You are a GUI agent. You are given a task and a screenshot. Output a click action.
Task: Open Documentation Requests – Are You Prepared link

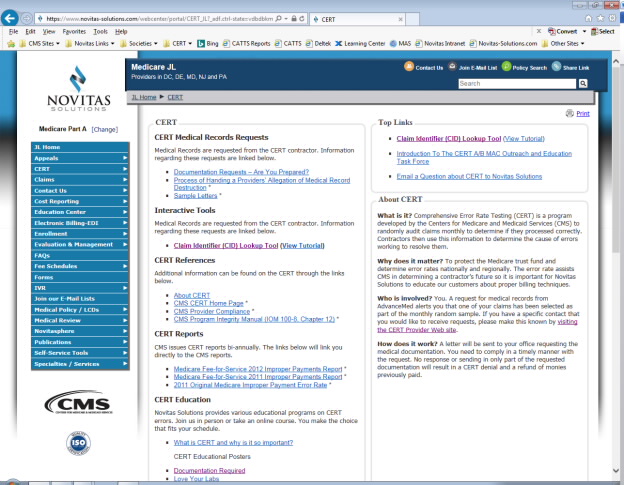(241, 172)
